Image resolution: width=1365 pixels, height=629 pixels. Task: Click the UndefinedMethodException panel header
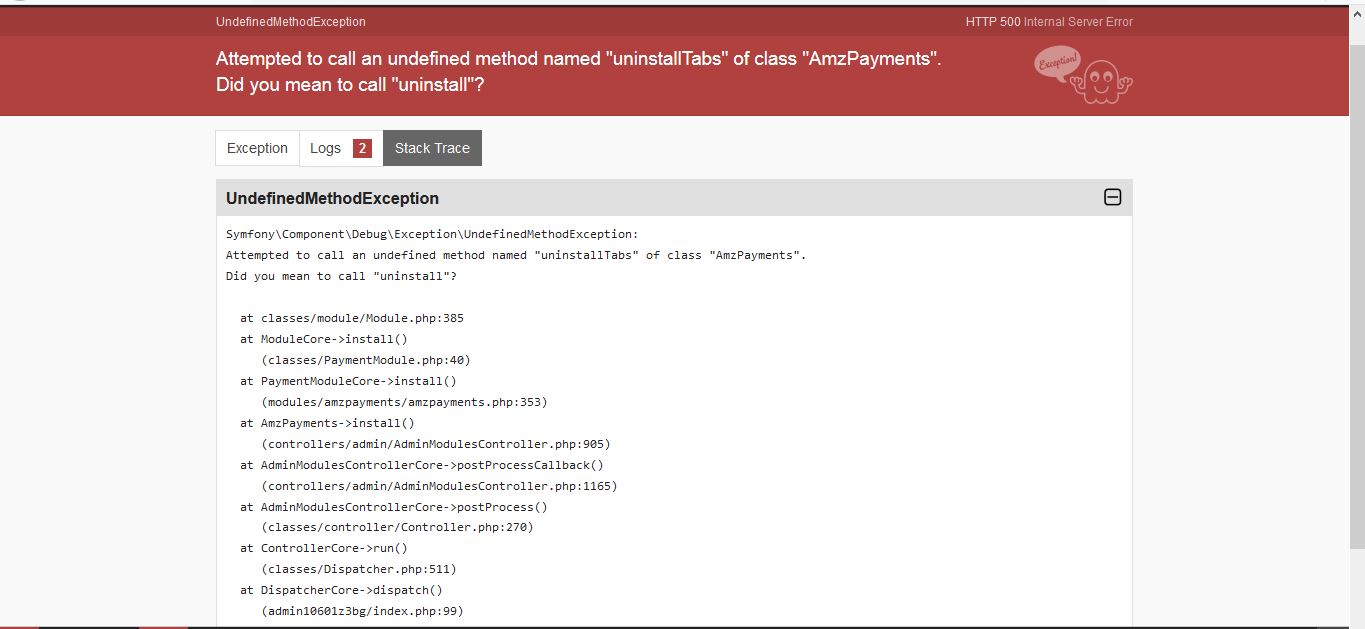coord(333,198)
